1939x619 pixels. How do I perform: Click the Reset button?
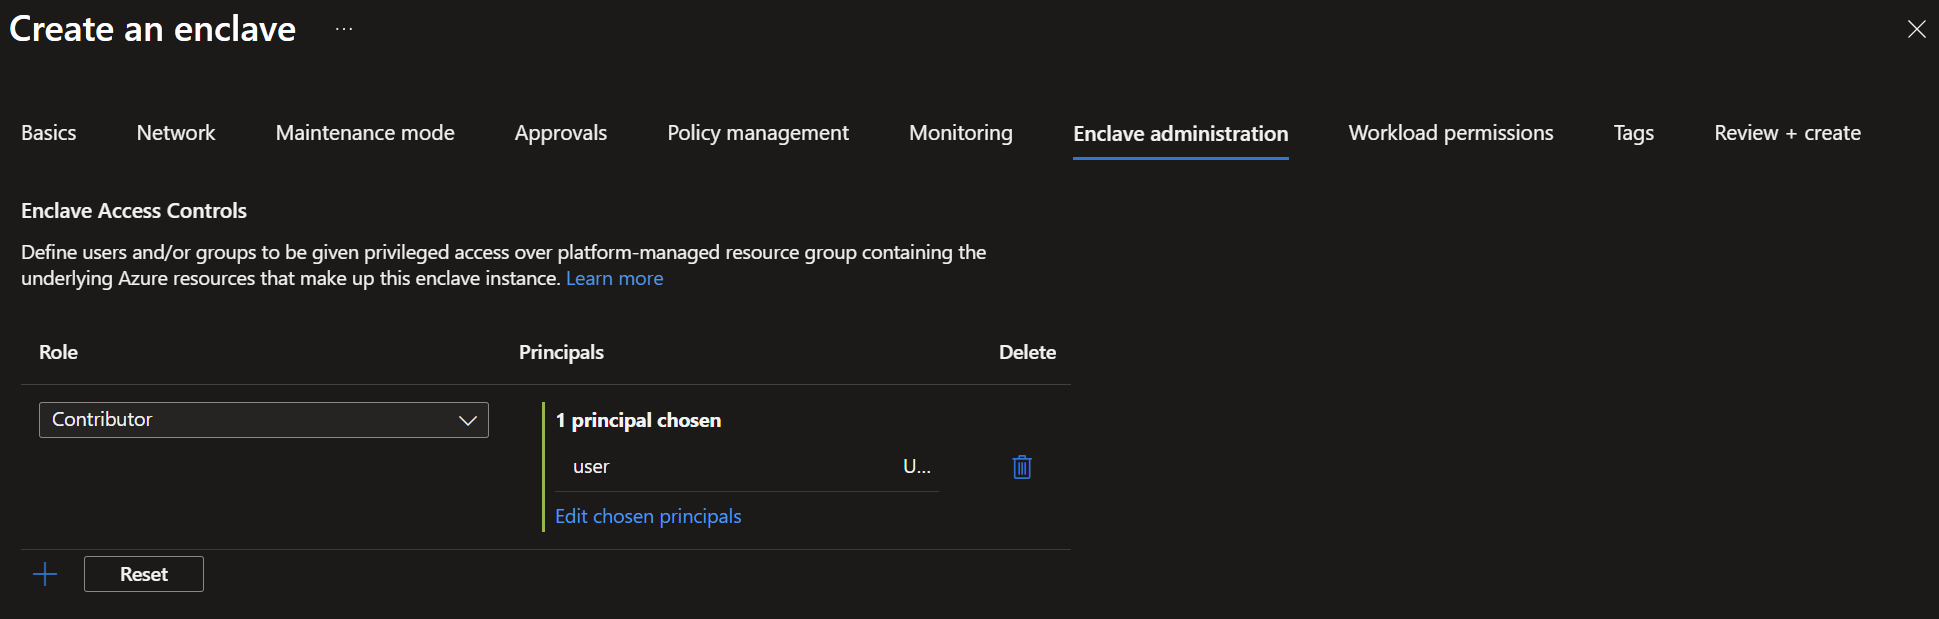tap(144, 574)
